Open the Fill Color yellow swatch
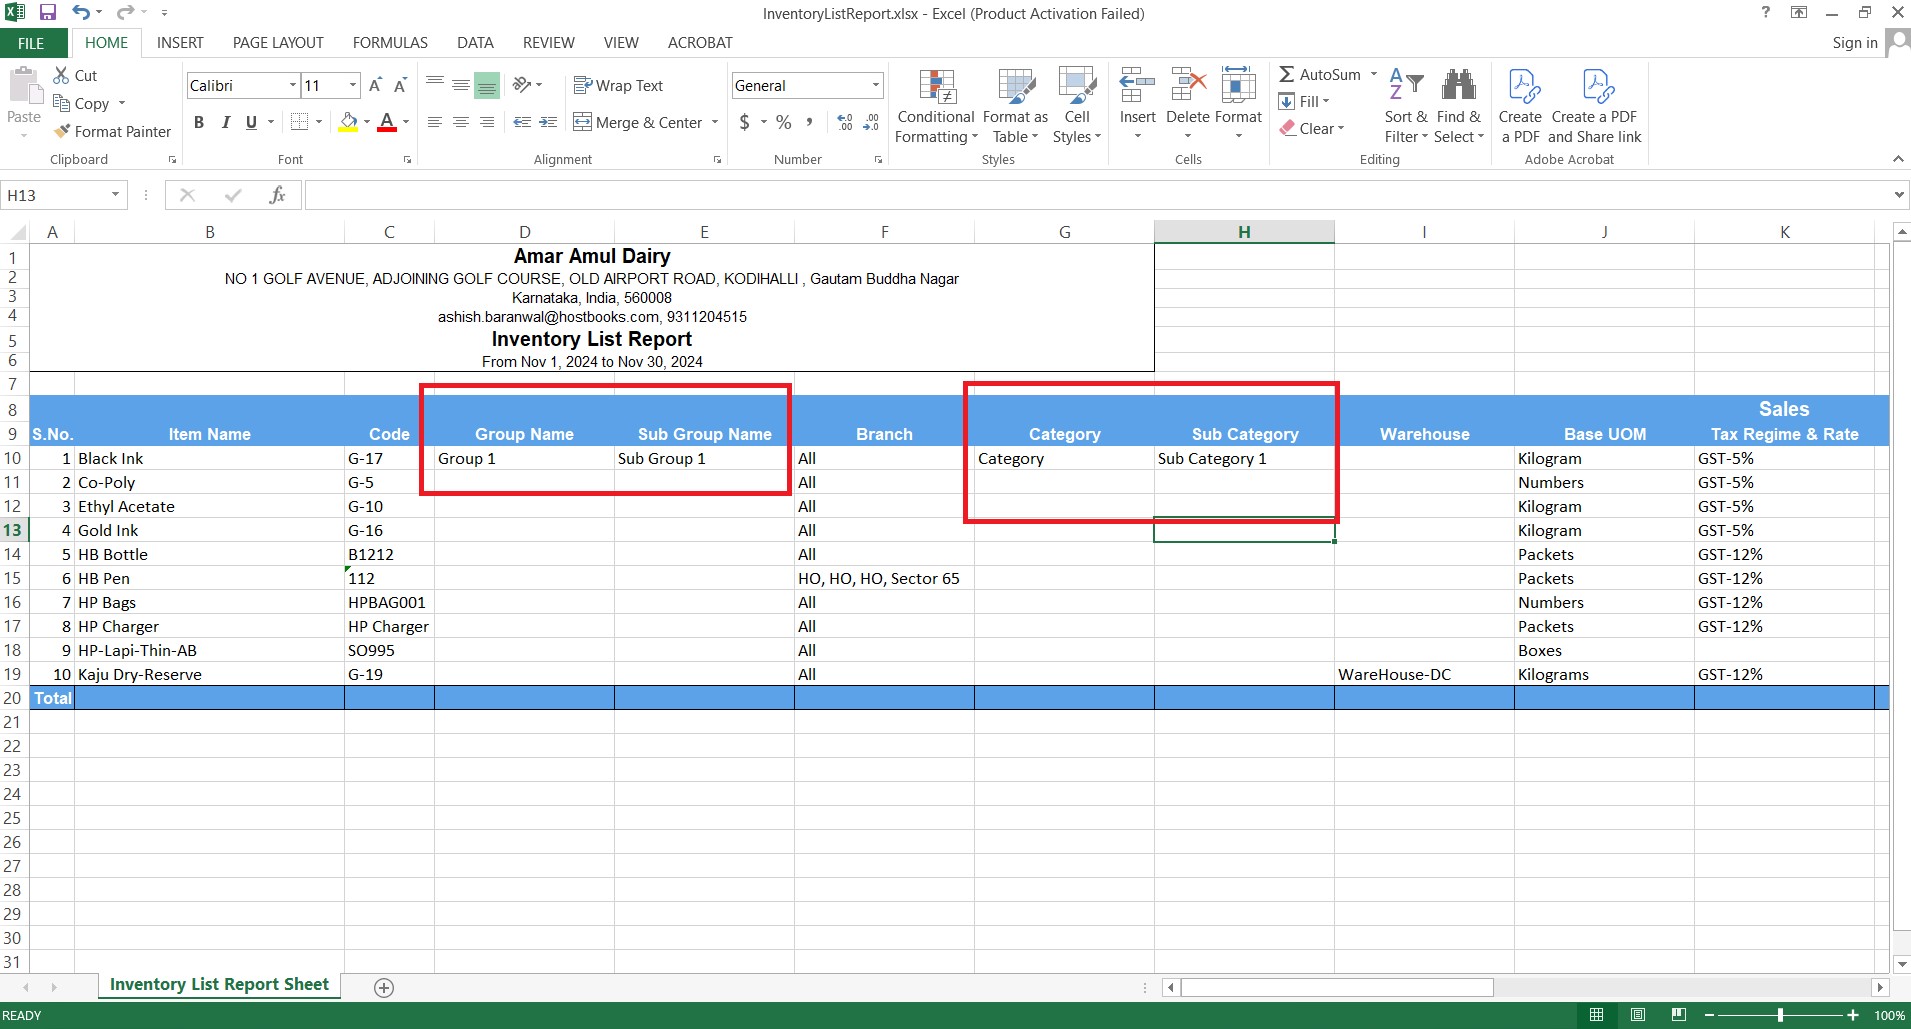Viewport: 1911px width, 1029px height. click(x=348, y=122)
